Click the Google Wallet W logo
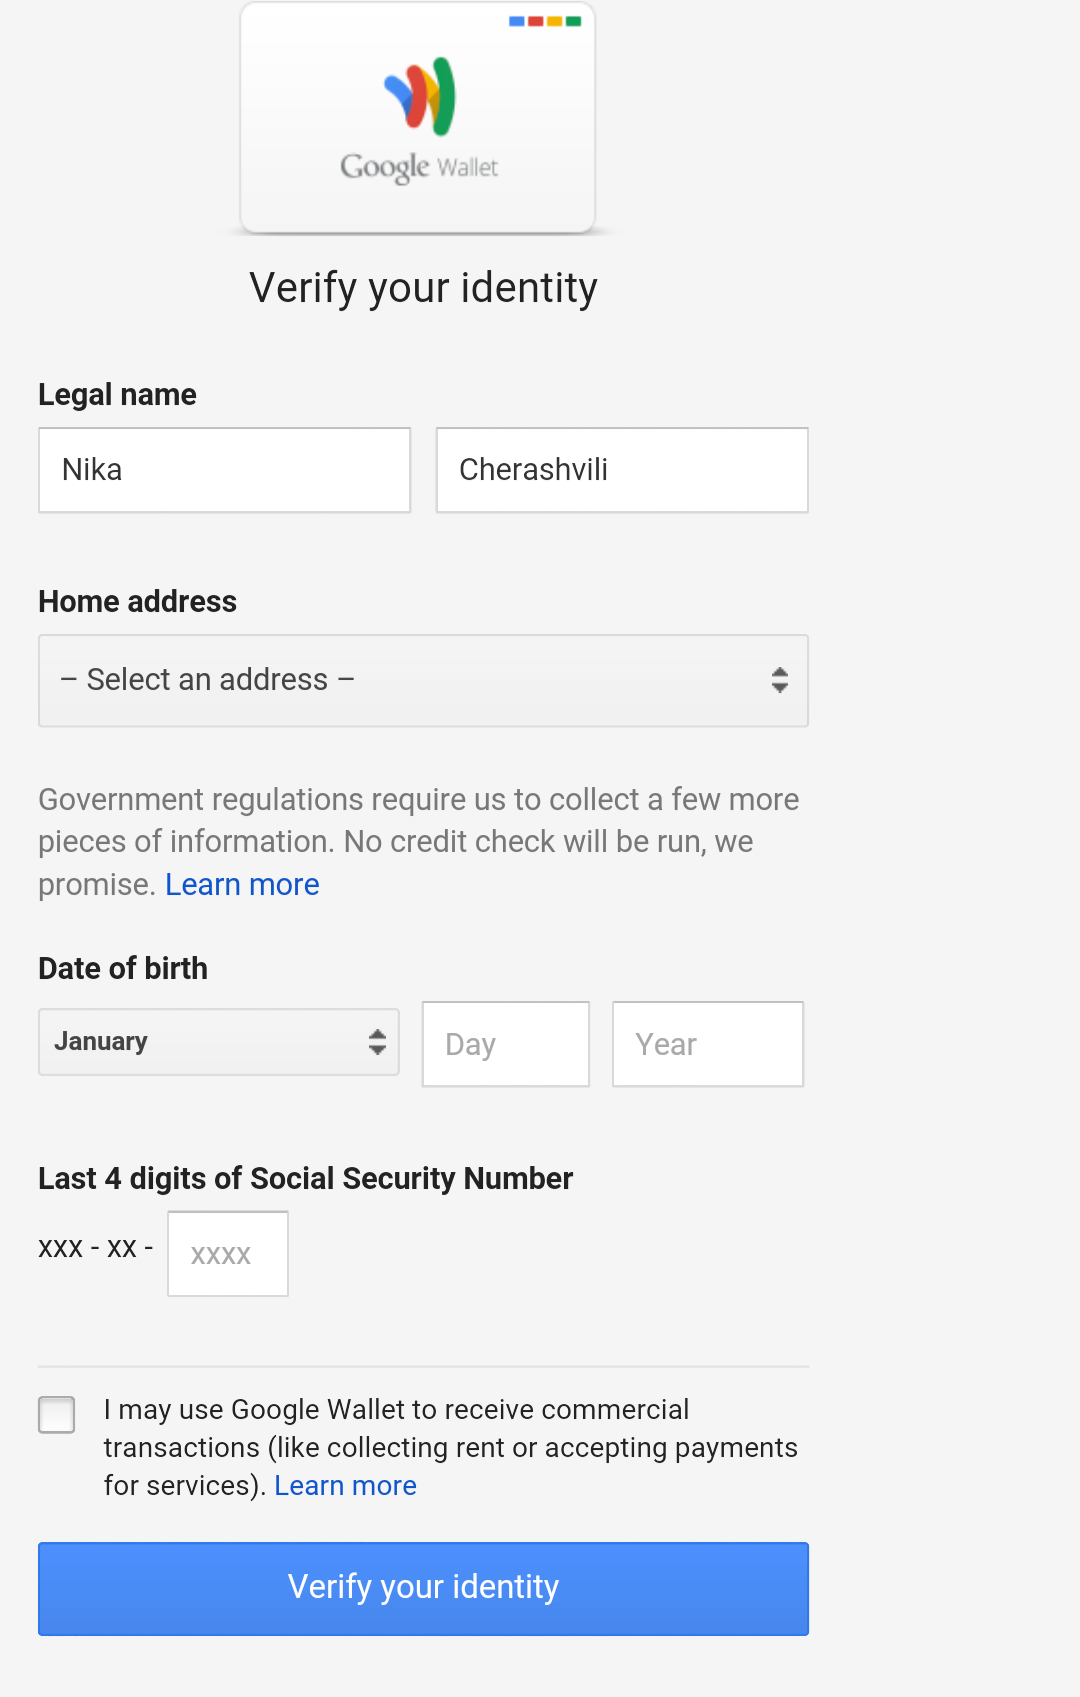The width and height of the screenshot is (1080, 1697). click(x=420, y=96)
